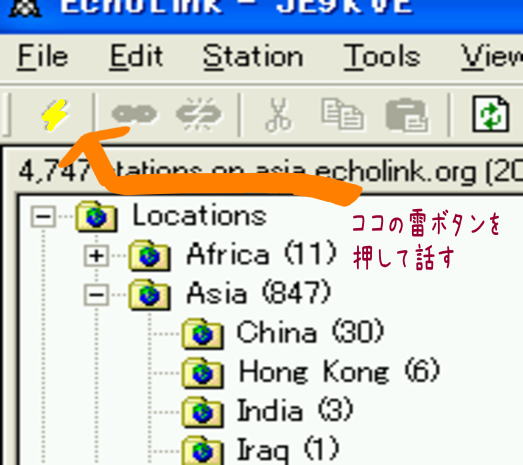Open the Tools menu
The width and height of the screenshot is (523, 465).
click(x=382, y=57)
